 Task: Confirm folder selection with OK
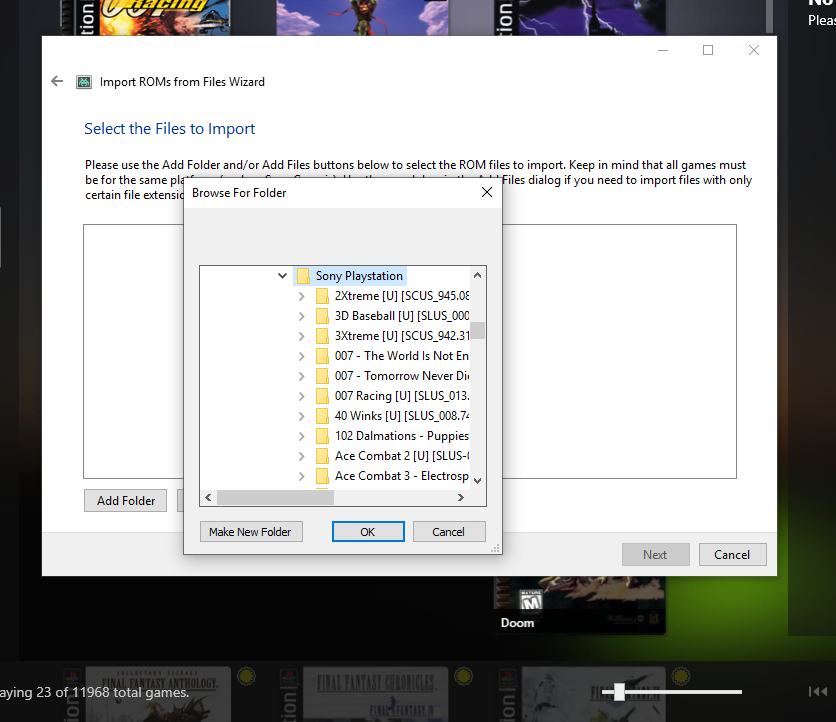pyautogui.click(x=368, y=532)
